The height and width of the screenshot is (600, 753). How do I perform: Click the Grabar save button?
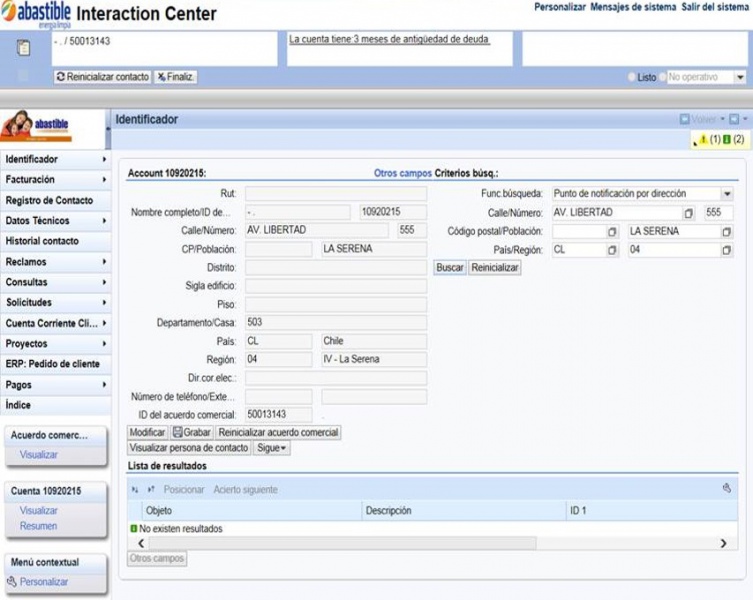(x=192, y=432)
